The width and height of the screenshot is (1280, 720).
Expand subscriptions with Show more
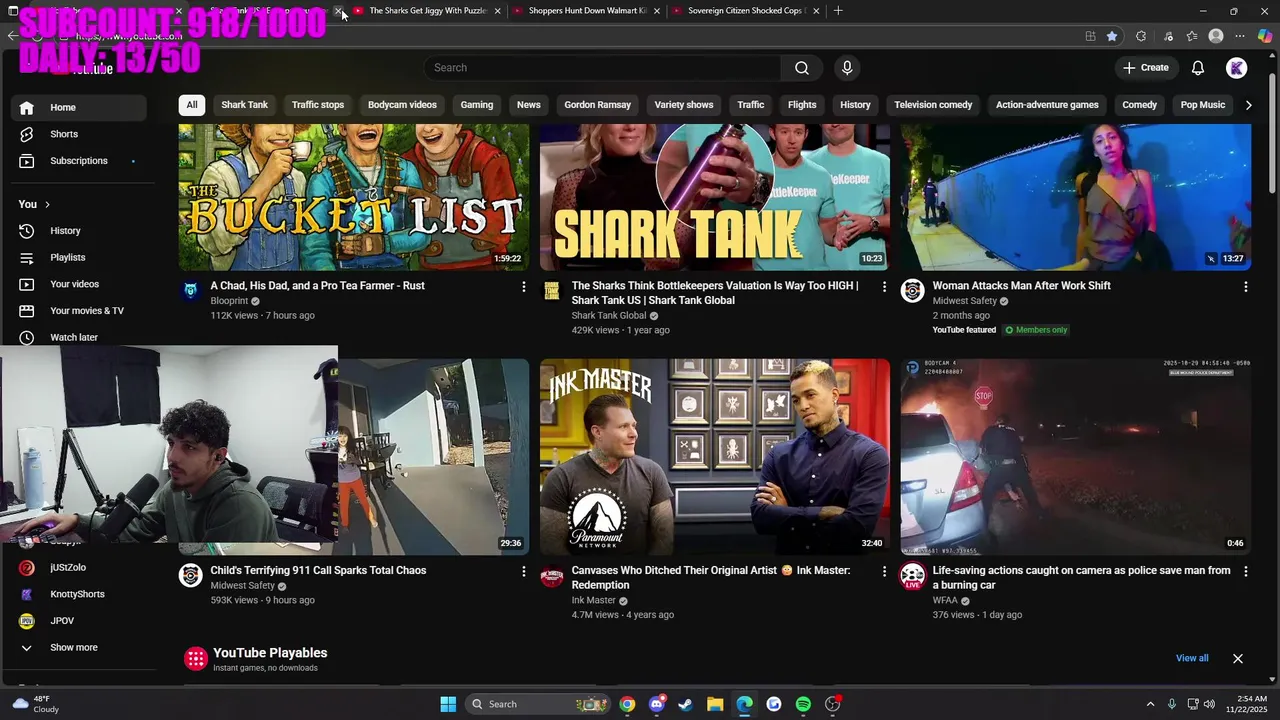(x=74, y=648)
